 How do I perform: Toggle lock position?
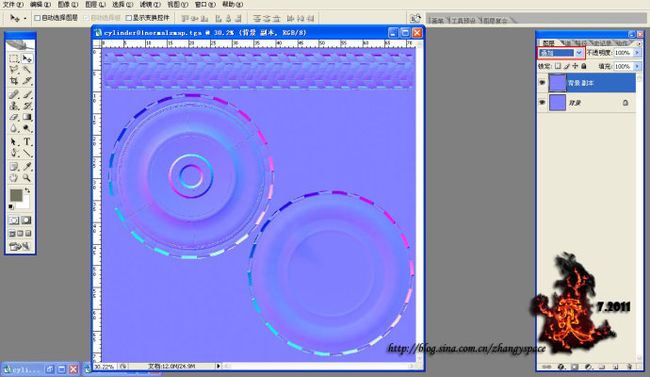pos(575,66)
